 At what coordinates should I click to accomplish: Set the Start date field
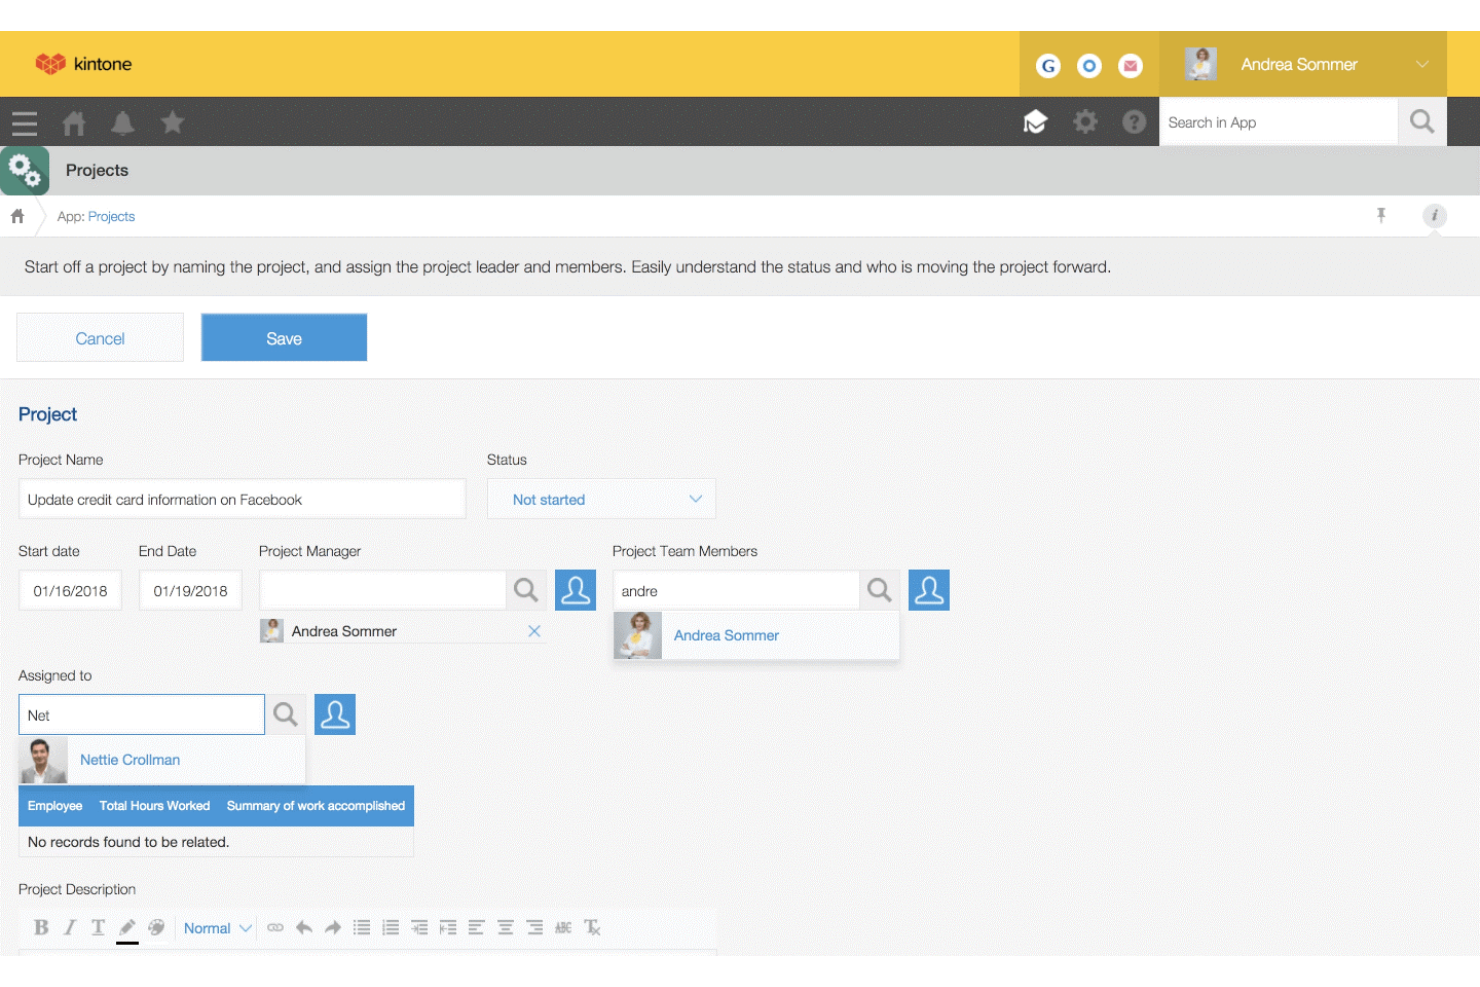pyautogui.click(x=70, y=590)
